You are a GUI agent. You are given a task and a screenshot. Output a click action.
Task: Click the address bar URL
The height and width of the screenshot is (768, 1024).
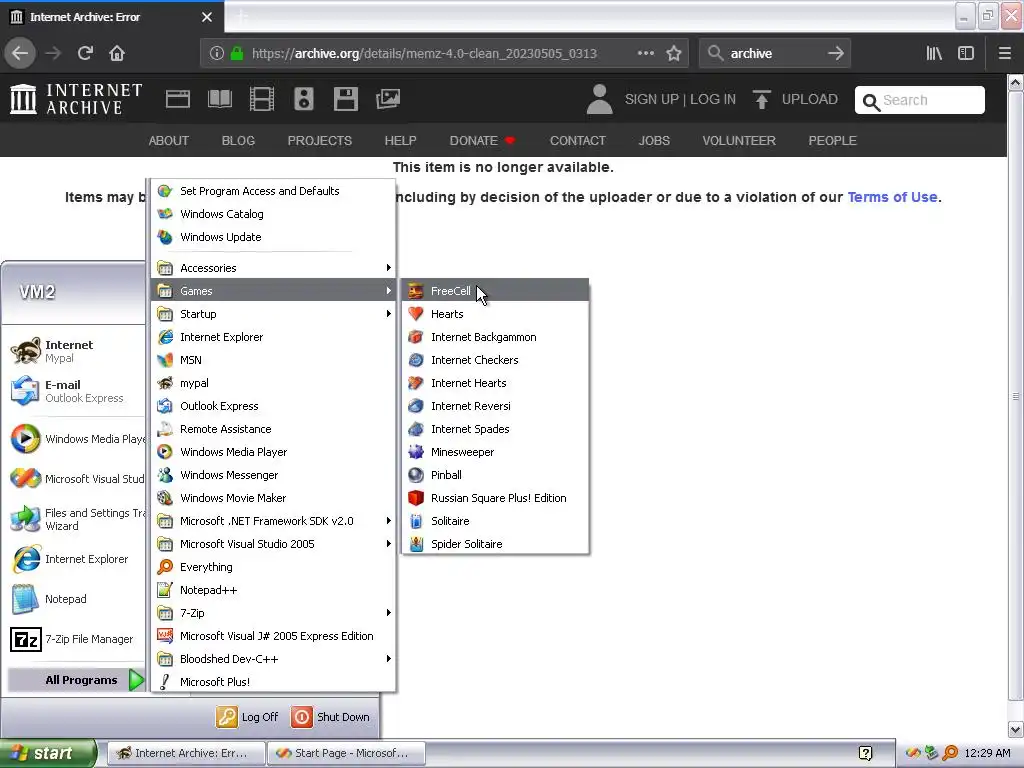[x=424, y=54]
